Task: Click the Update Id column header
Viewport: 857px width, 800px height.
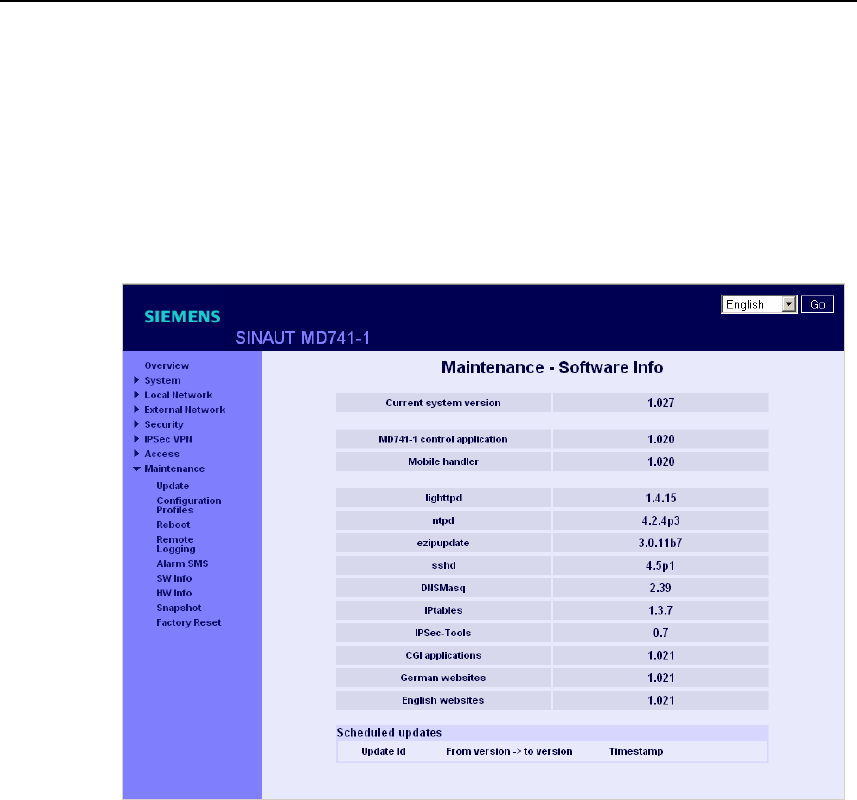Action: (383, 751)
